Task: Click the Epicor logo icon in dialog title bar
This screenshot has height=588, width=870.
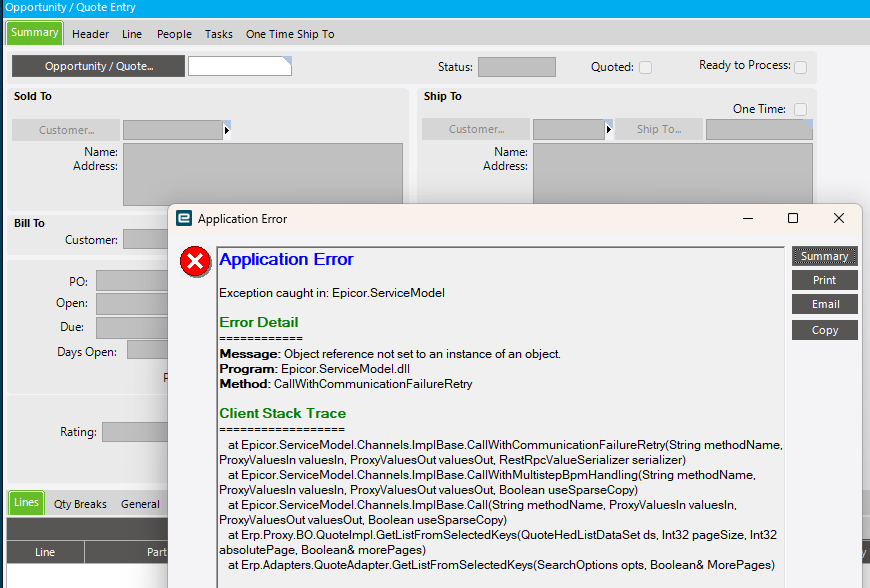Action: click(184, 218)
